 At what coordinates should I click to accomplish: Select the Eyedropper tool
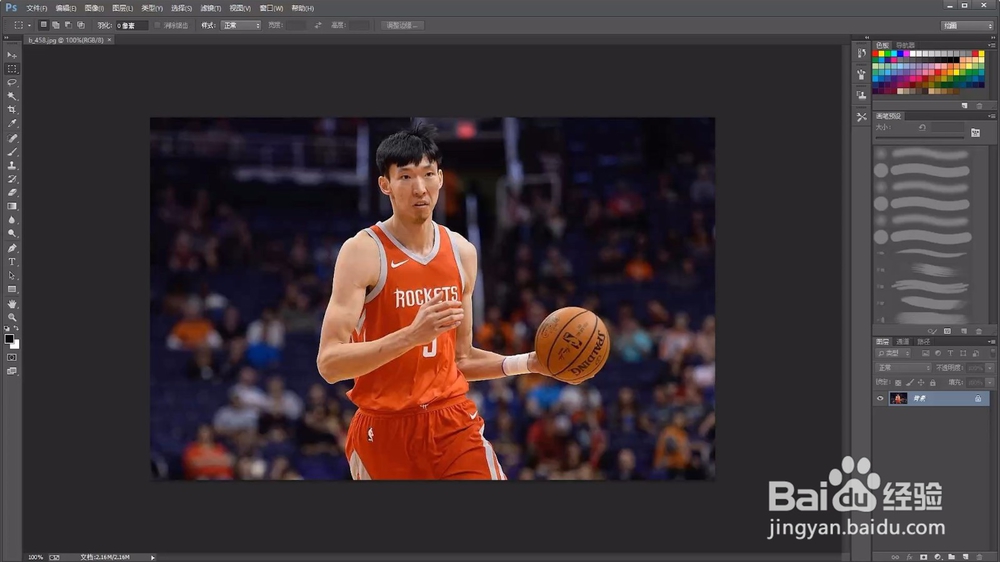tap(11, 124)
